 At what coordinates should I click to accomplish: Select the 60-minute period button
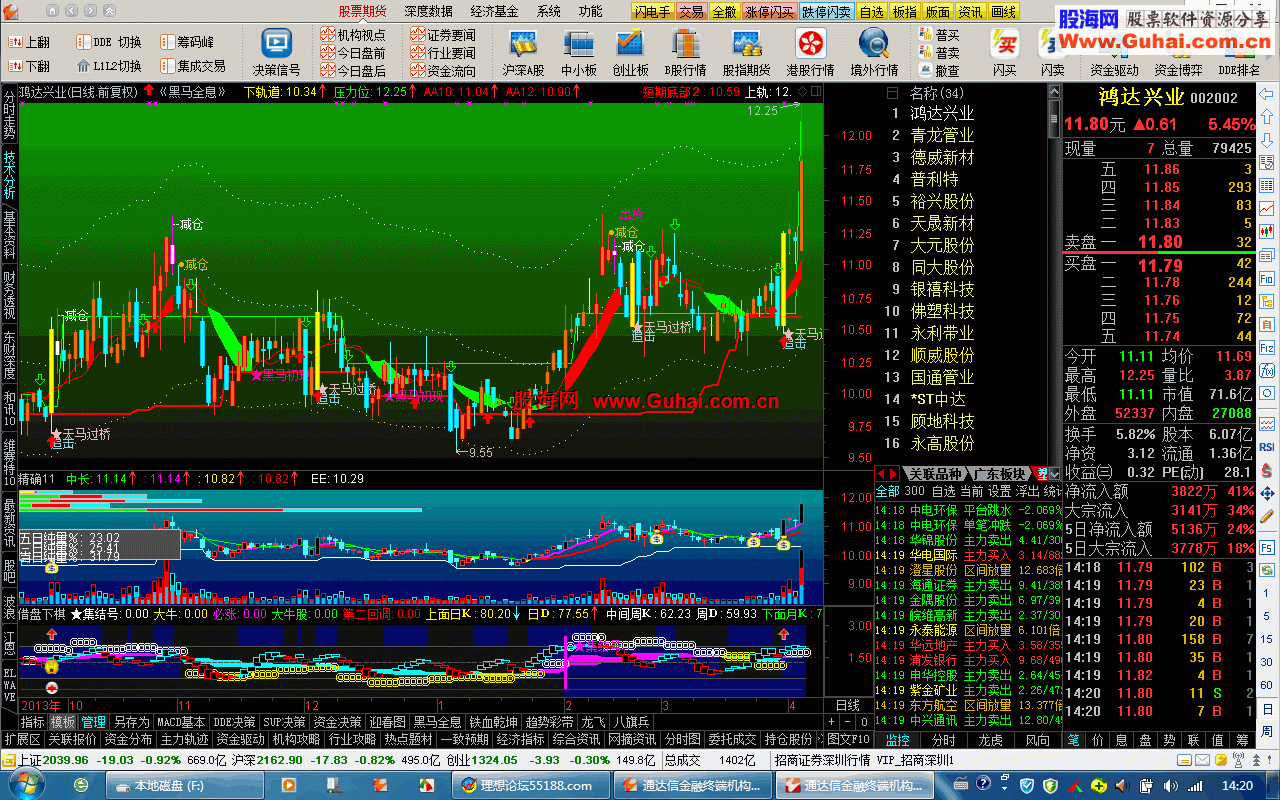coord(1266,685)
